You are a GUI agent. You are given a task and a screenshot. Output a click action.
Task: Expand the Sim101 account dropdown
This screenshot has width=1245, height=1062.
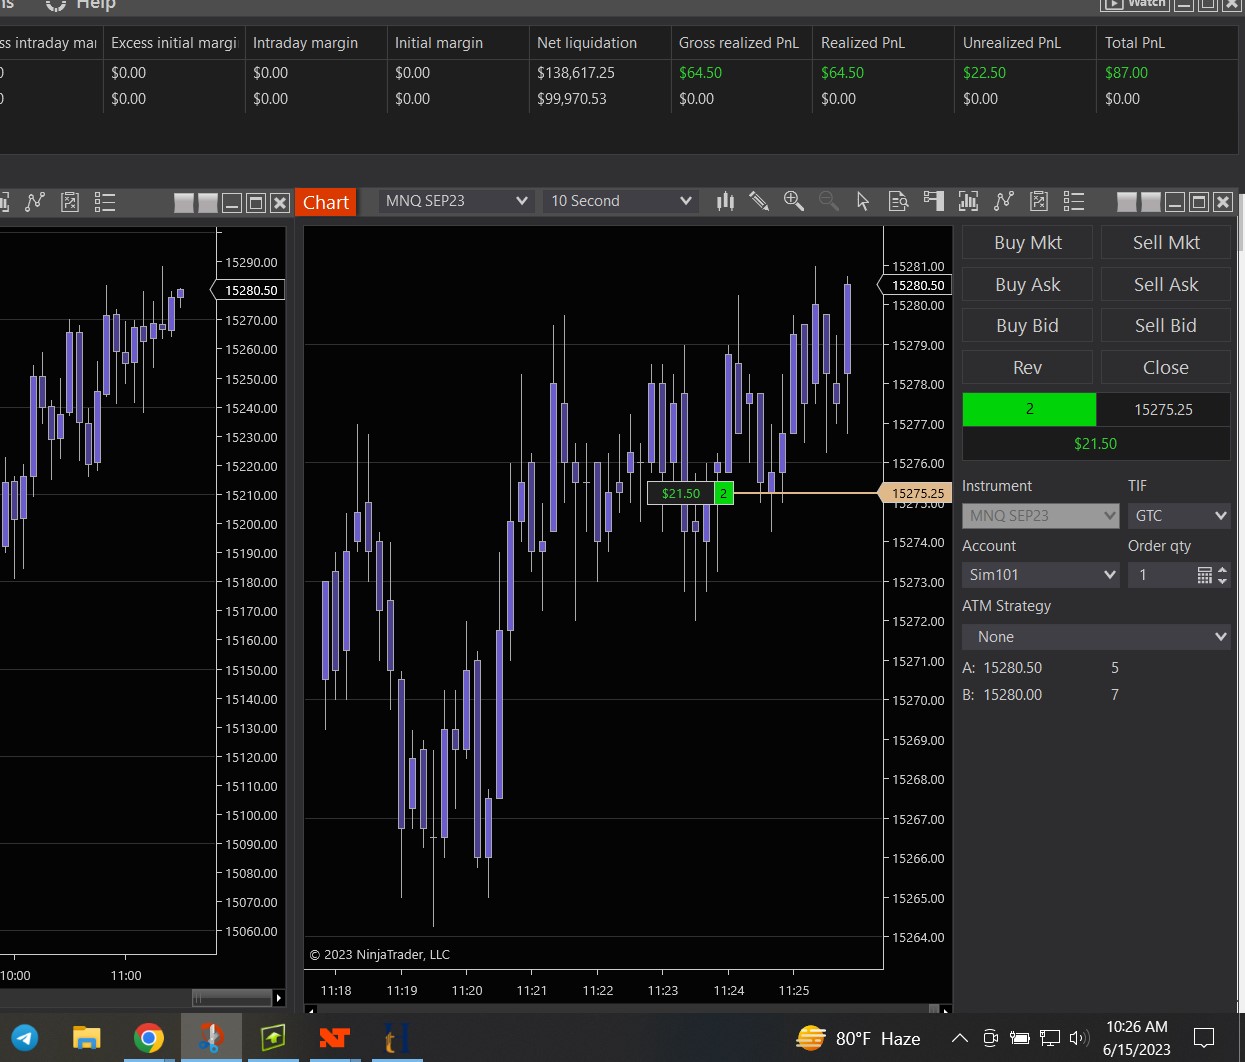pos(1040,575)
